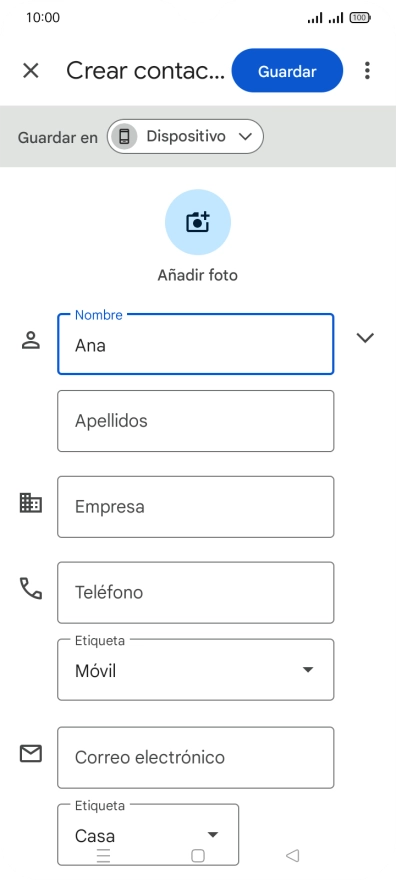Tap the Android back navigation triangle

pos(292,855)
